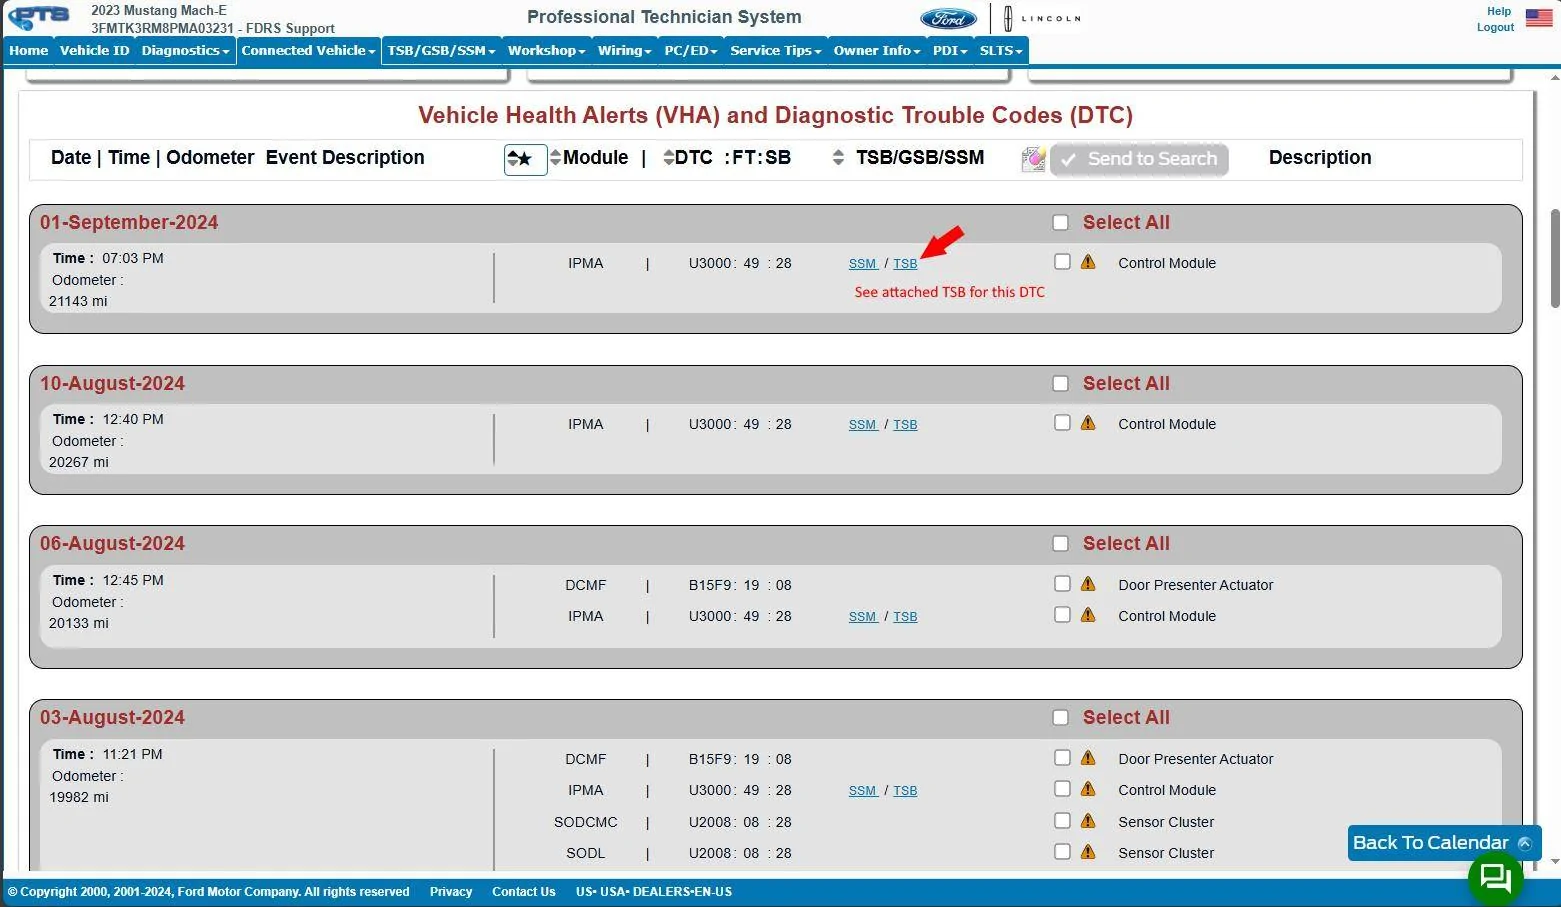Click the Logout link
The height and width of the screenshot is (907, 1561).
[1495, 28]
